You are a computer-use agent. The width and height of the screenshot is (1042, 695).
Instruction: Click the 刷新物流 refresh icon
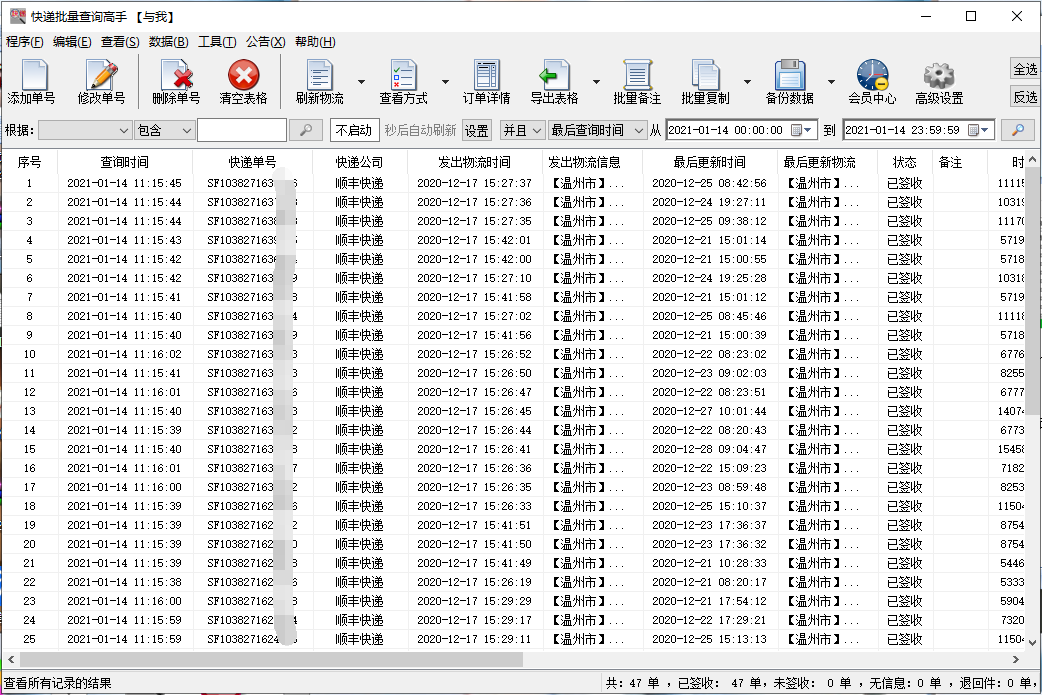click(x=319, y=80)
